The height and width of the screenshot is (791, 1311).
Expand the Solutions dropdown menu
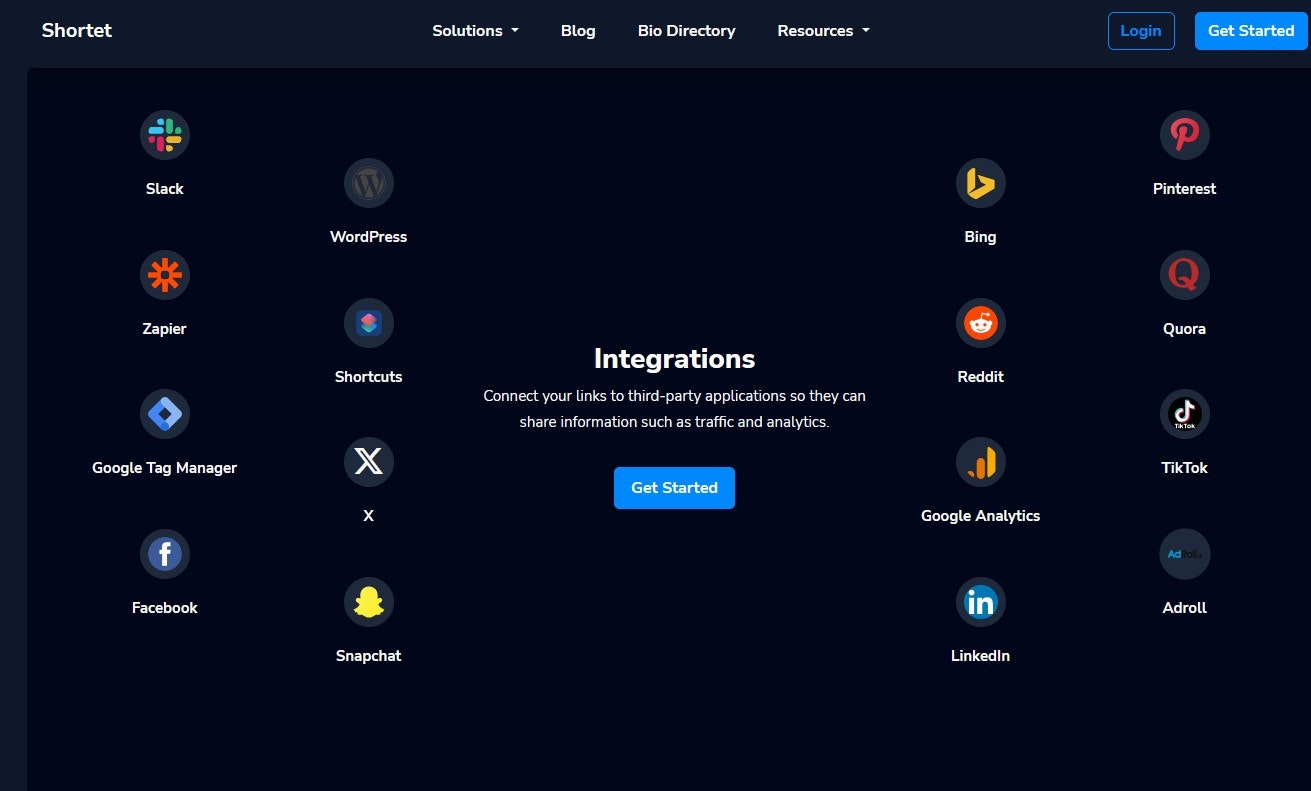click(x=475, y=31)
